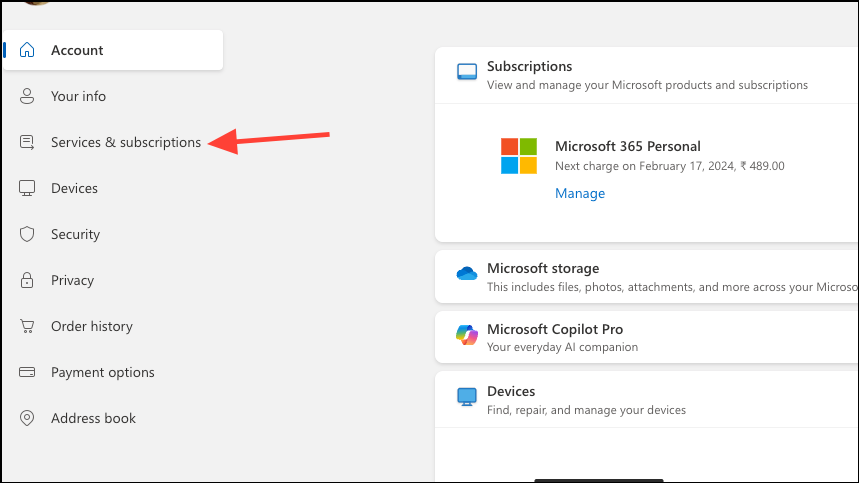This screenshot has height=483, width=859.
Task: Click 'Find, repair, and manage your devices' text
Action: tap(586, 410)
